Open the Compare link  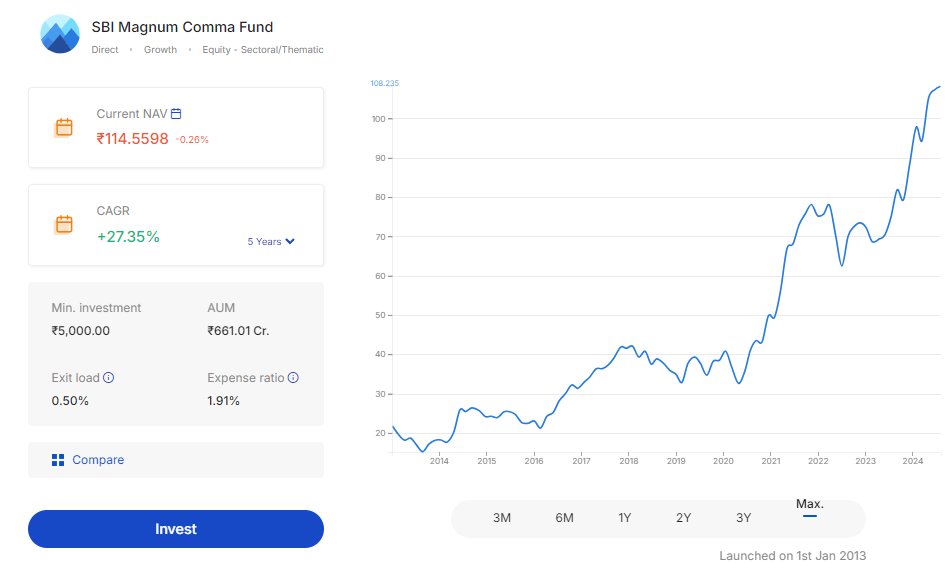[98, 460]
